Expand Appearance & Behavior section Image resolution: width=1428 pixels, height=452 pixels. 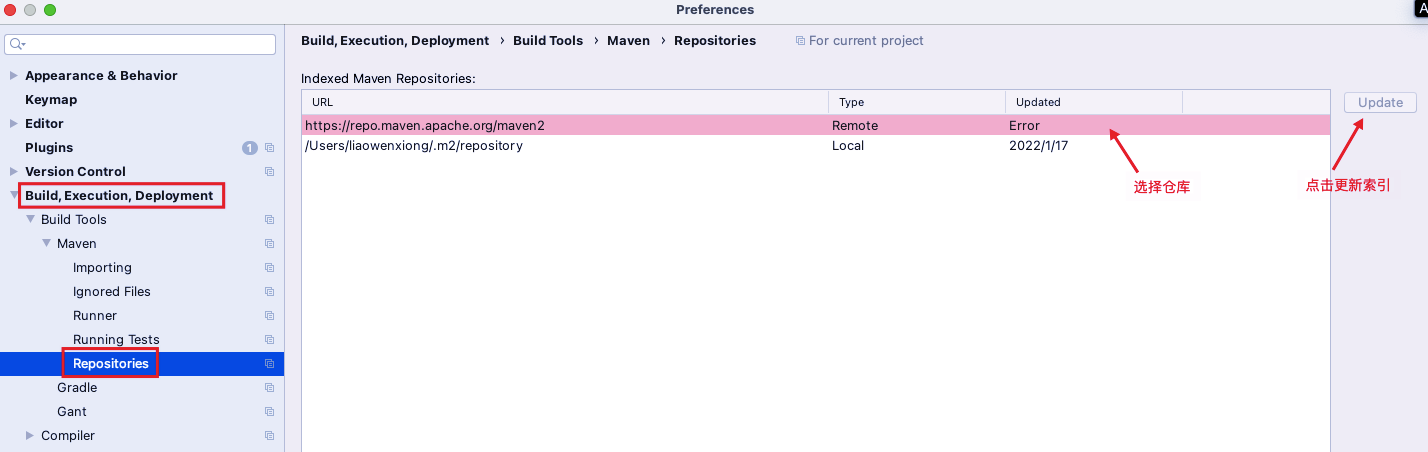[14, 76]
